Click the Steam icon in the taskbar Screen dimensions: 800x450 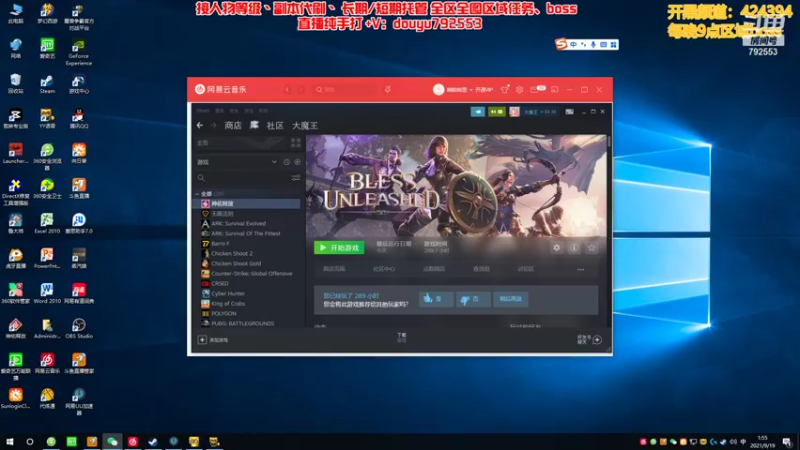click(153, 442)
